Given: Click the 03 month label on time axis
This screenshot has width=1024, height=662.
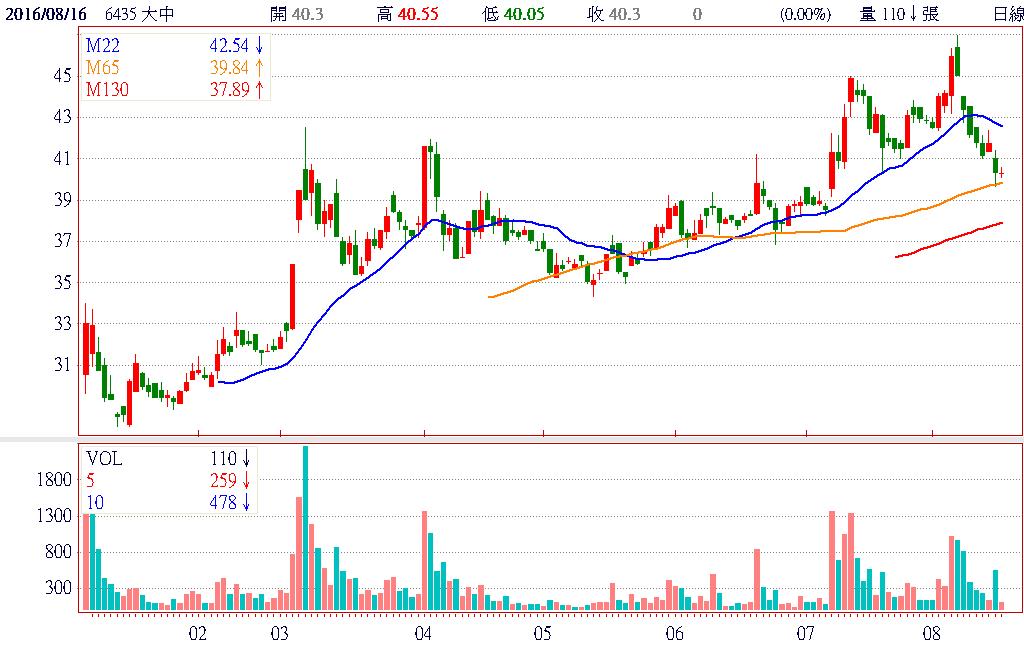Looking at the screenshot, I should click(279, 634).
